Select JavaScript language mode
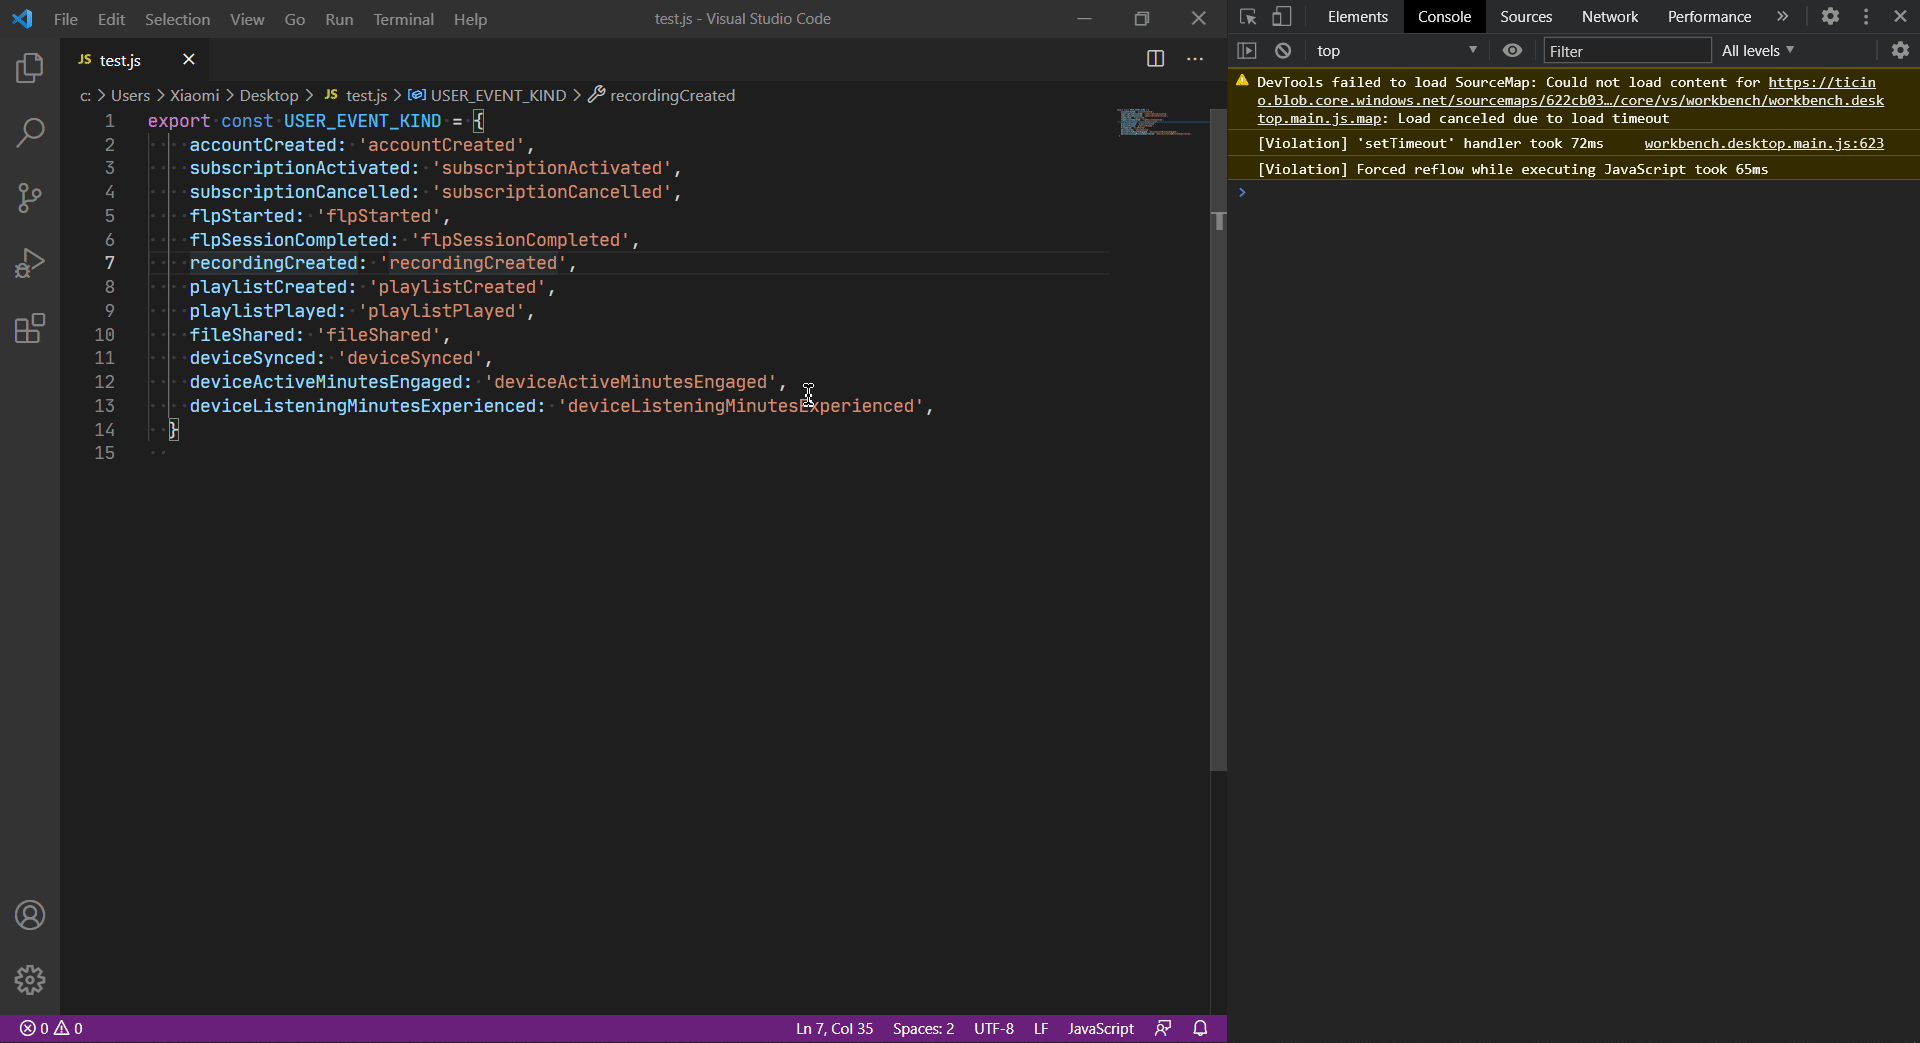This screenshot has width=1920, height=1043. point(1100,1028)
